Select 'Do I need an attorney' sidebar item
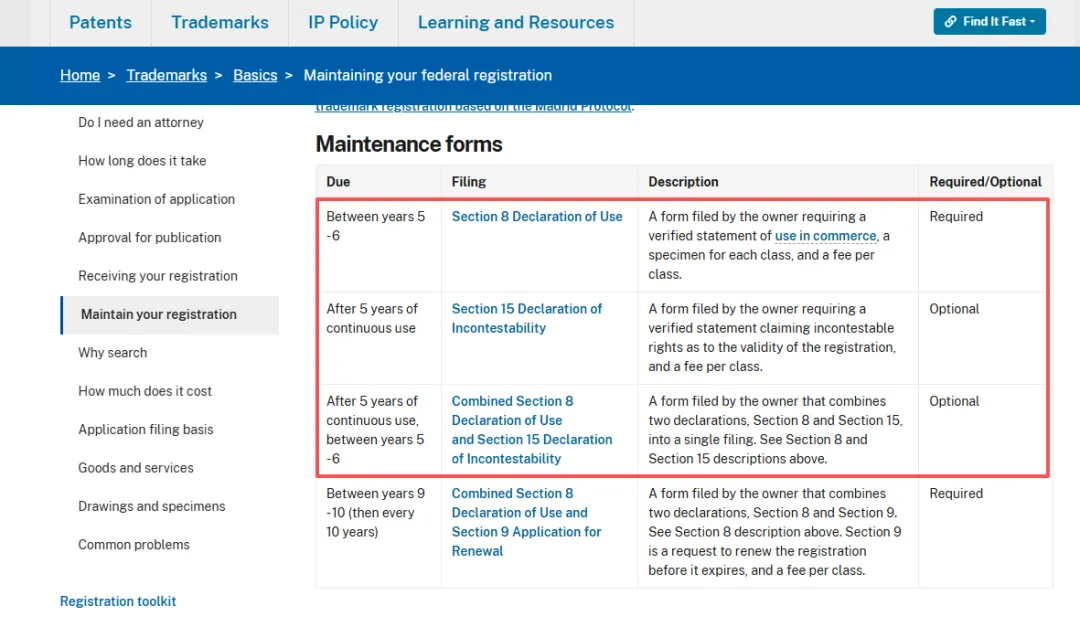 tap(141, 122)
